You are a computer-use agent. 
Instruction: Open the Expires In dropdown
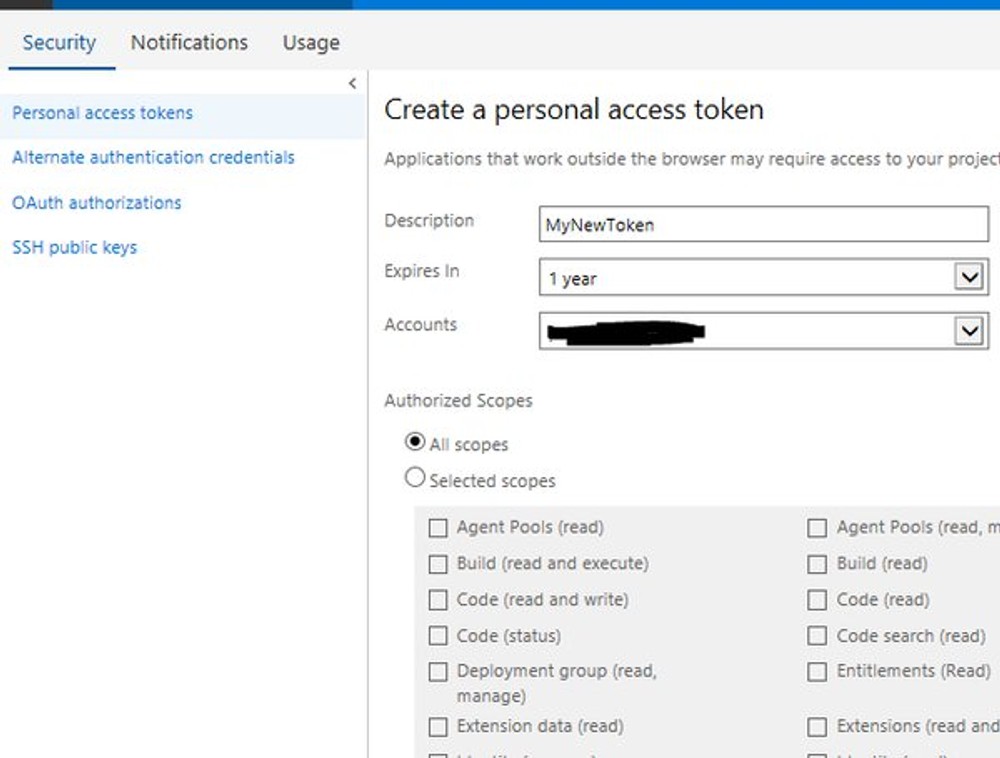point(967,276)
